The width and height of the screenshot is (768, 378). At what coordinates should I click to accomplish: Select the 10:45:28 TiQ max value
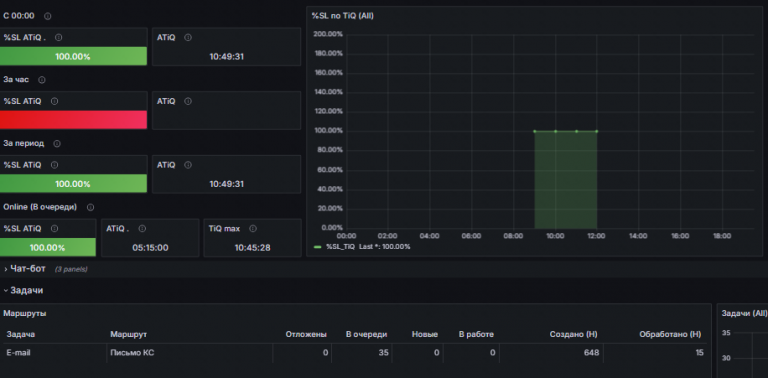[252, 248]
